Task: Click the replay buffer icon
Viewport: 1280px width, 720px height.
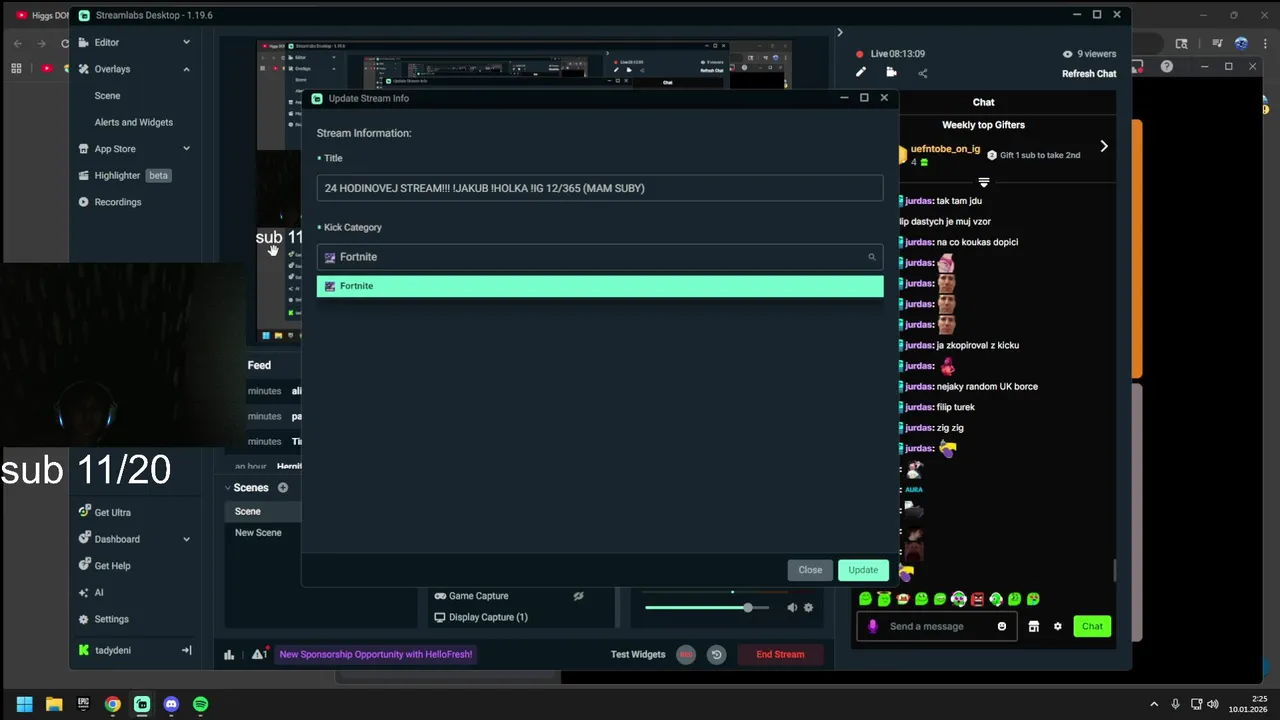Action: (x=716, y=655)
